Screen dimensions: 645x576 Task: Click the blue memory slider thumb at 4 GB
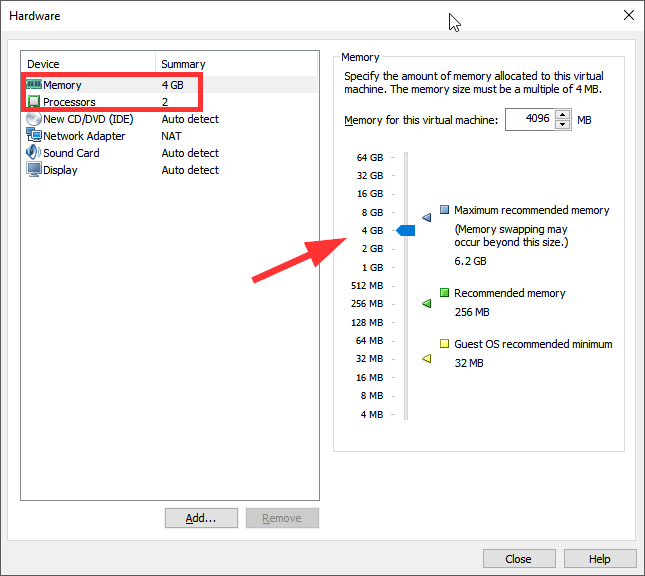pos(406,230)
